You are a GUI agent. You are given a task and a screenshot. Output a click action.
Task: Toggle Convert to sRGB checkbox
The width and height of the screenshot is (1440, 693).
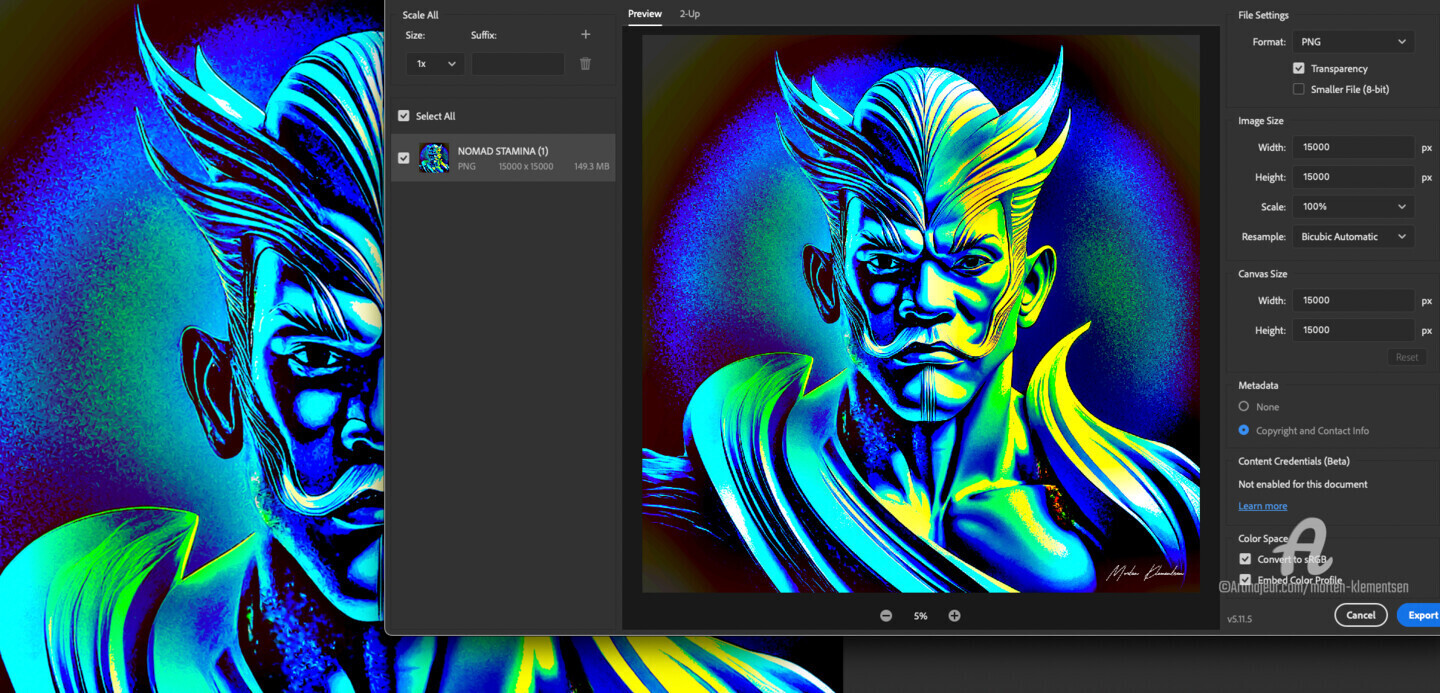1245,559
